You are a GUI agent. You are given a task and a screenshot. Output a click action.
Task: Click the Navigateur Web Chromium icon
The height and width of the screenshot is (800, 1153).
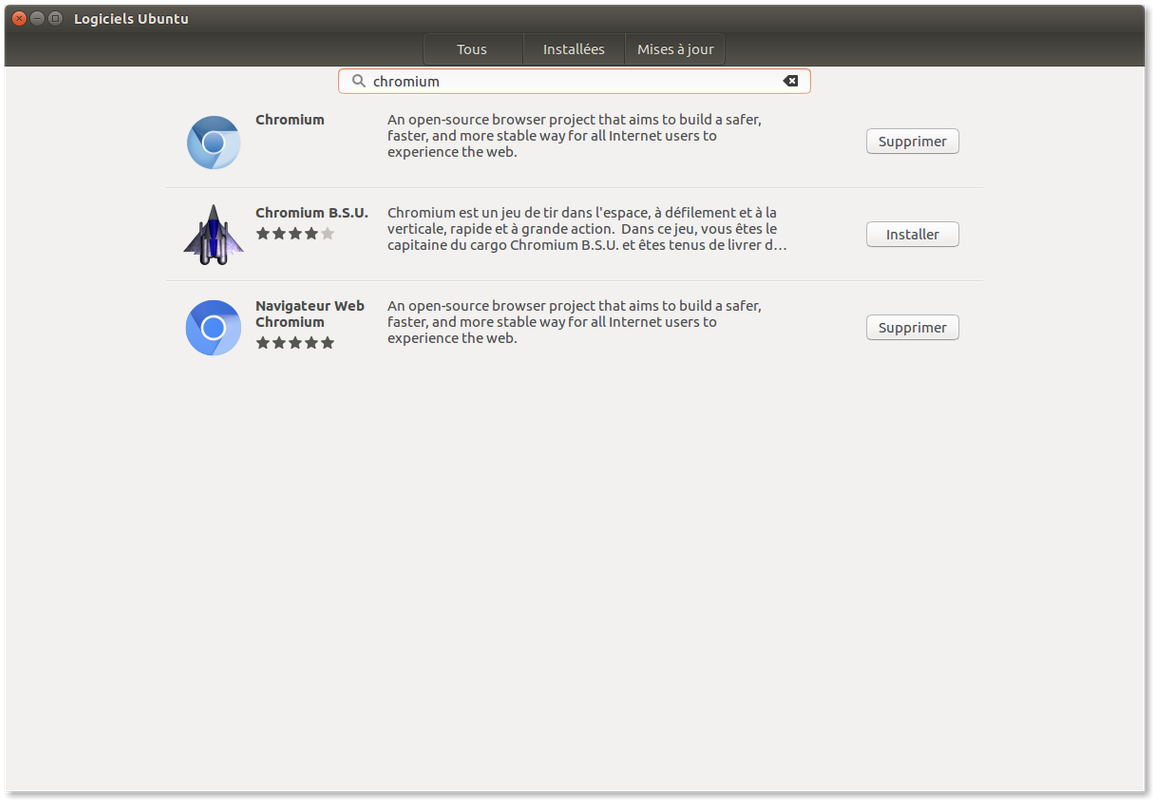[213, 328]
